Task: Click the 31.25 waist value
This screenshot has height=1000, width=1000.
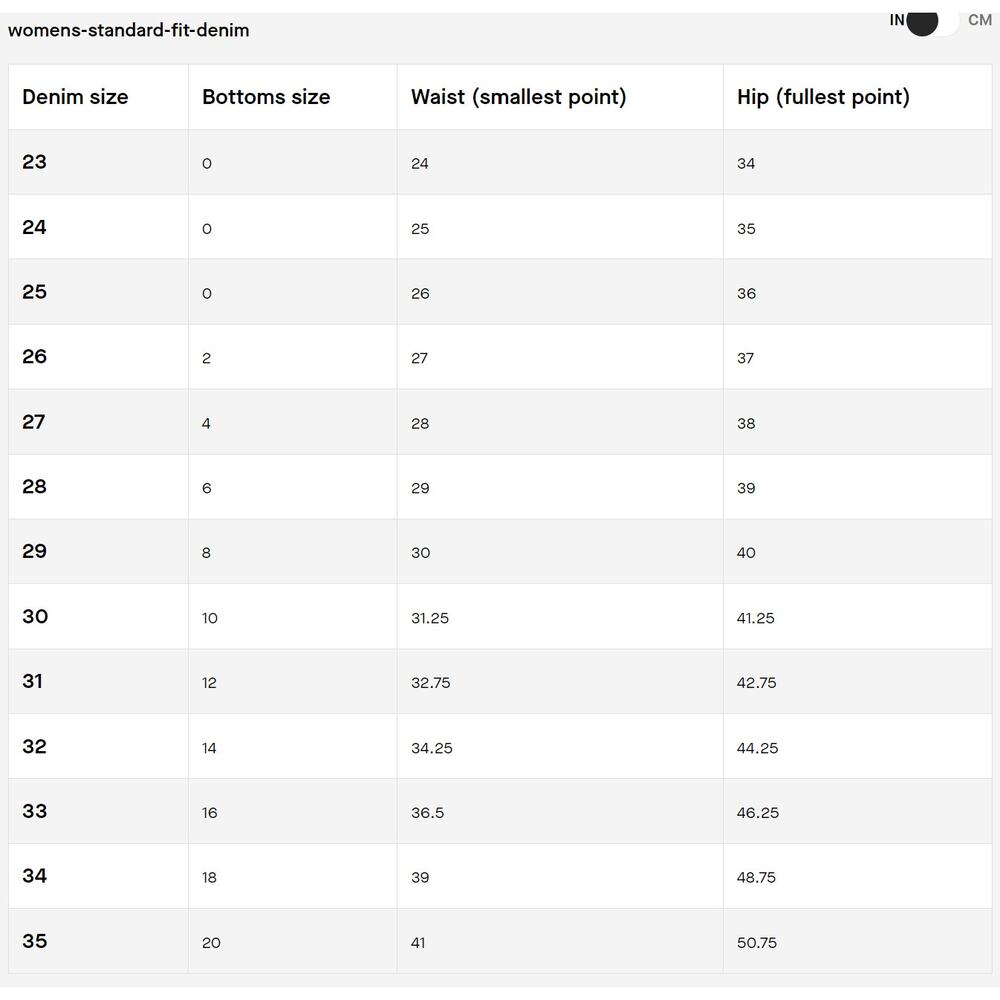Action: tap(430, 618)
